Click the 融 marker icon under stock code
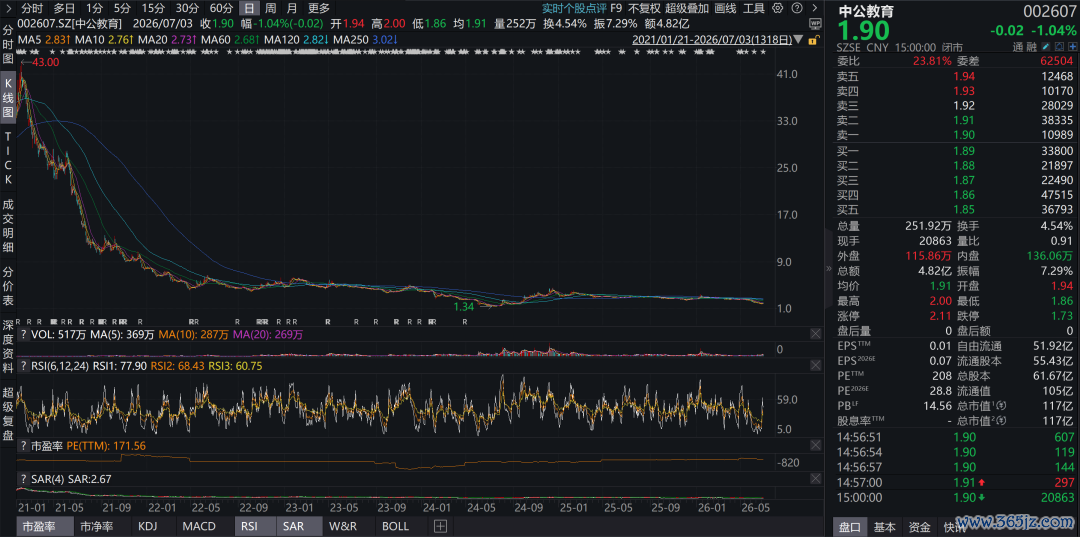Screen dimensions: 1080x537 pos(1031,48)
